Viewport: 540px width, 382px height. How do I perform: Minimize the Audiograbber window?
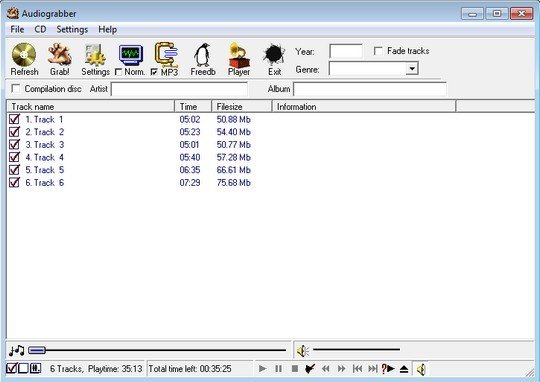click(x=472, y=14)
